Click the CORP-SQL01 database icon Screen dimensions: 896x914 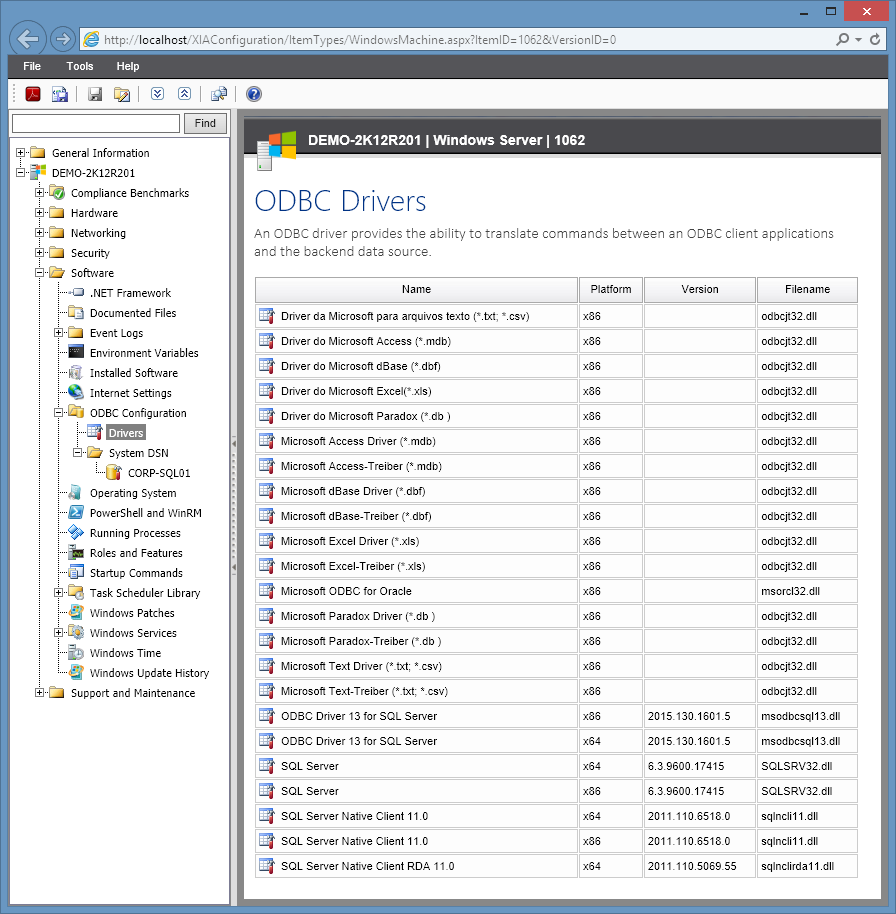[x=114, y=472]
